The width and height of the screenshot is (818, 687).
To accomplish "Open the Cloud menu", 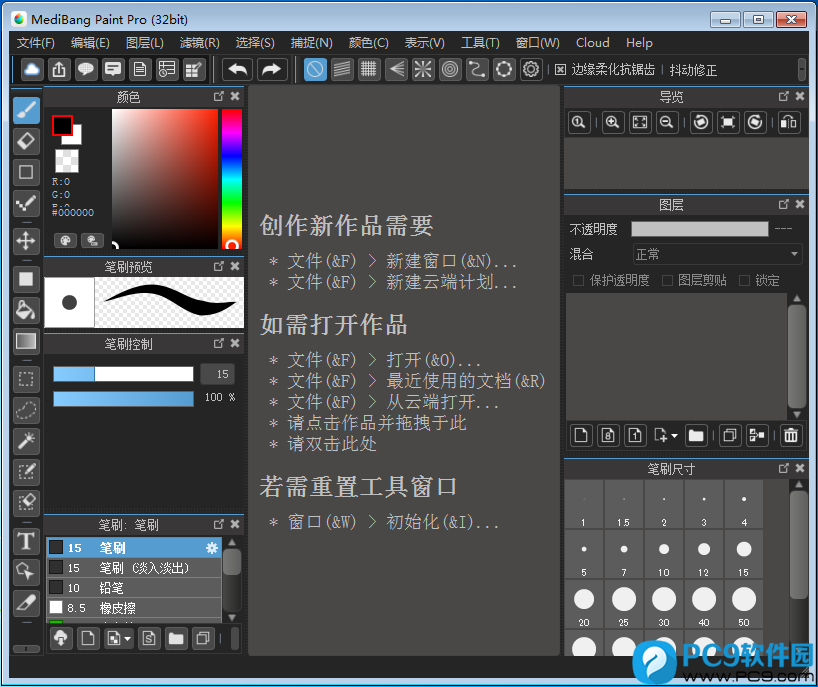I will [593, 43].
